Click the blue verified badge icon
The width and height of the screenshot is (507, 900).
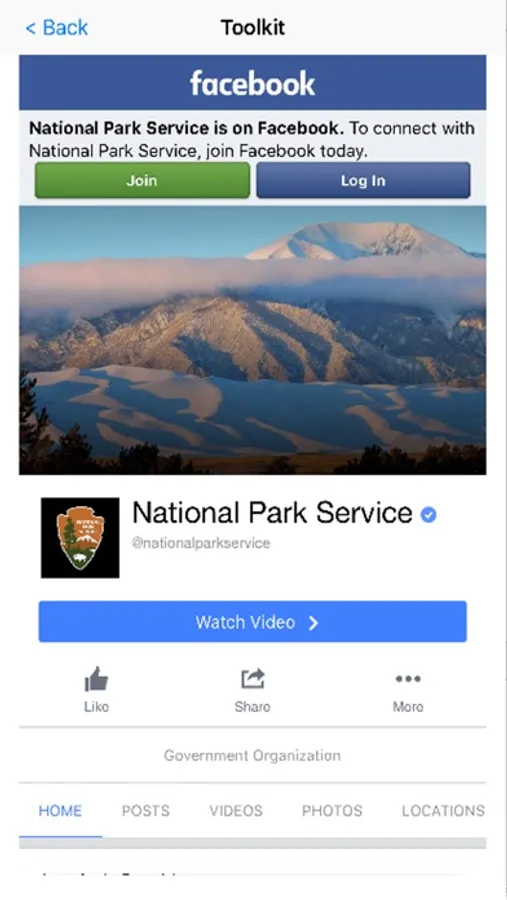point(428,515)
